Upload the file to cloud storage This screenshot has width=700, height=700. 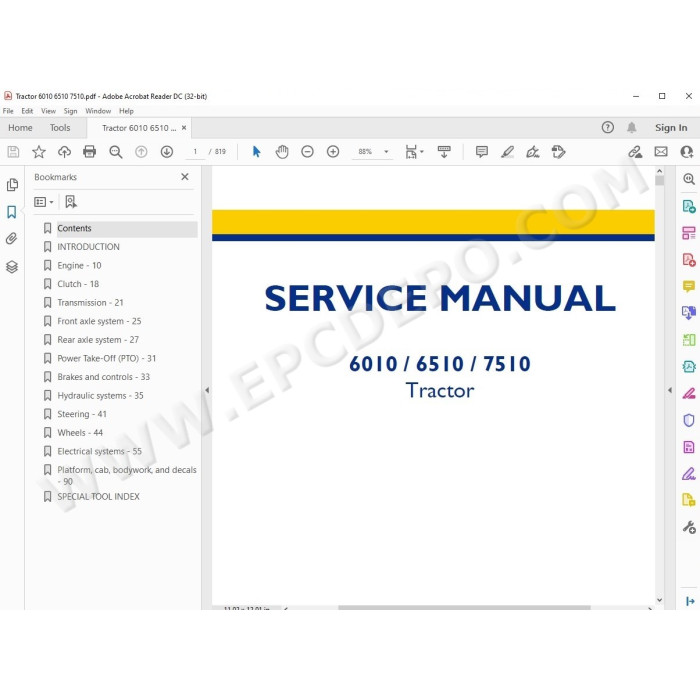pyautogui.click(x=64, y=152)
